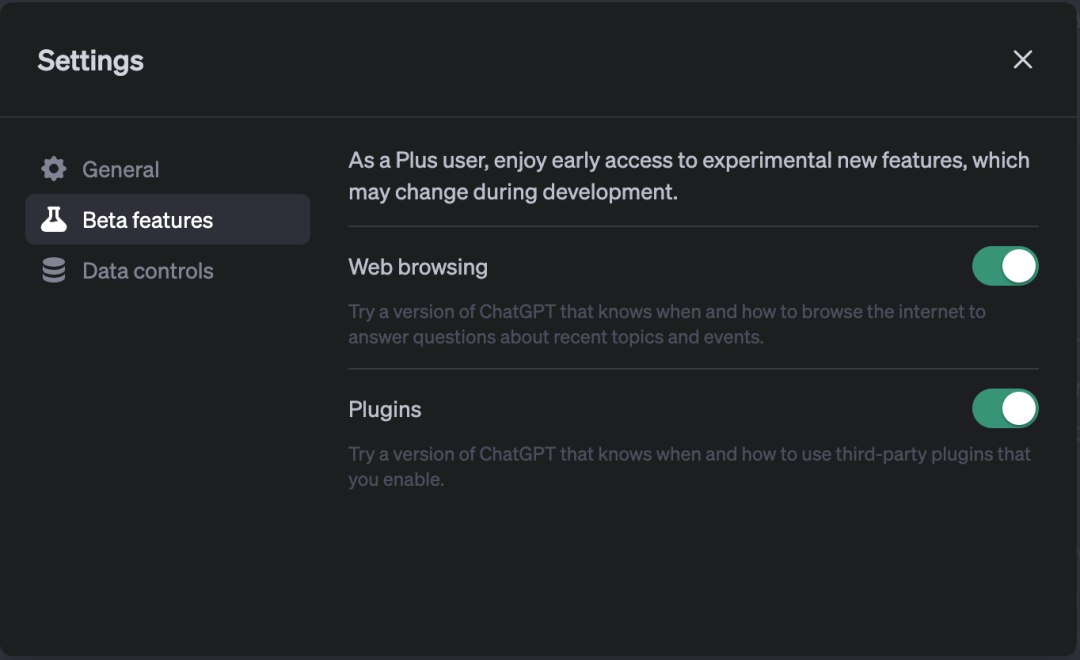Click the Plugins label

[x=385, y=410]
